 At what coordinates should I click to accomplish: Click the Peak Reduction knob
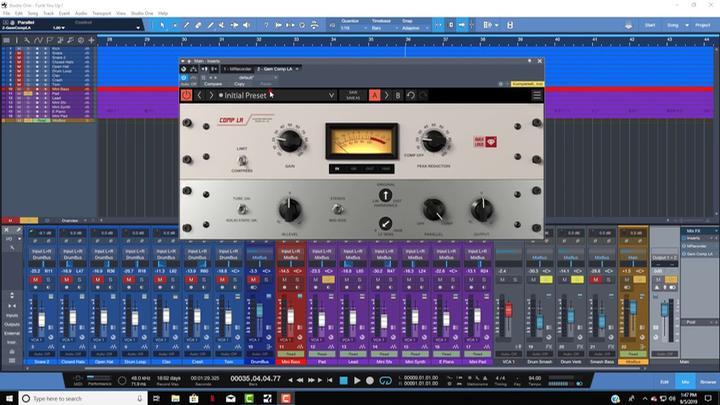[x=433, y=141]
